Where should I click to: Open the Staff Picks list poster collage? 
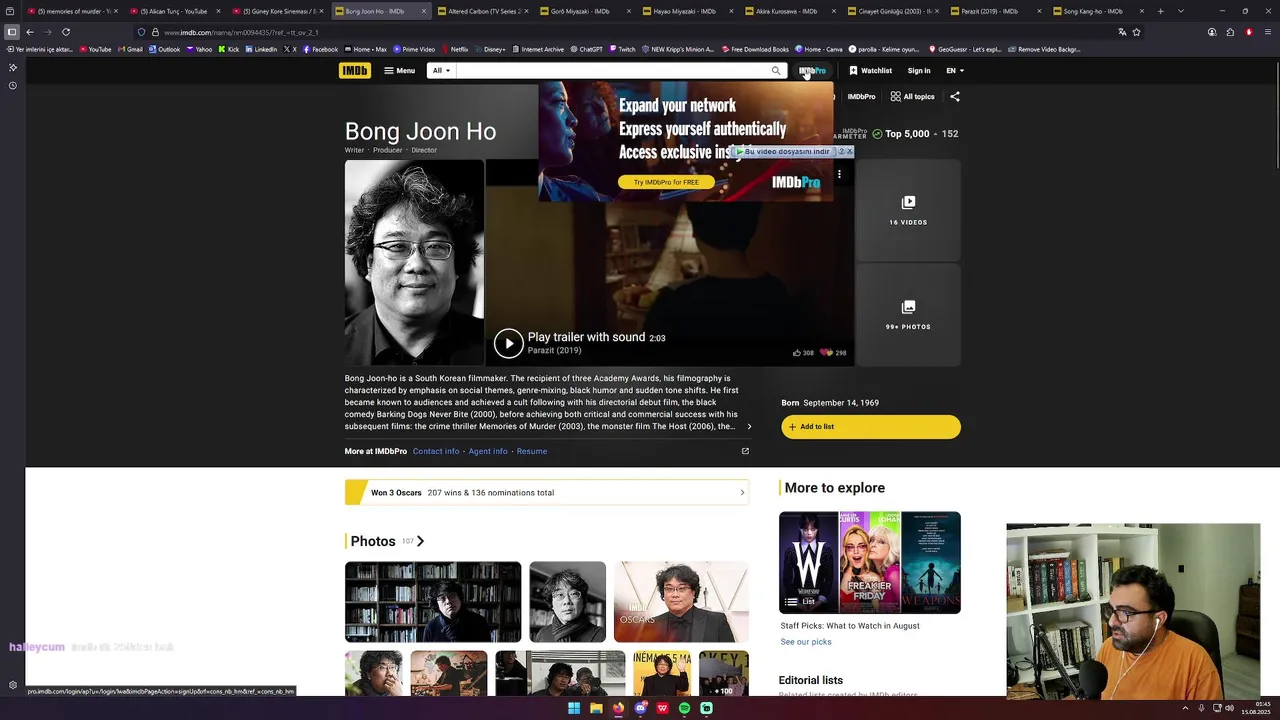tap(870, 562)
